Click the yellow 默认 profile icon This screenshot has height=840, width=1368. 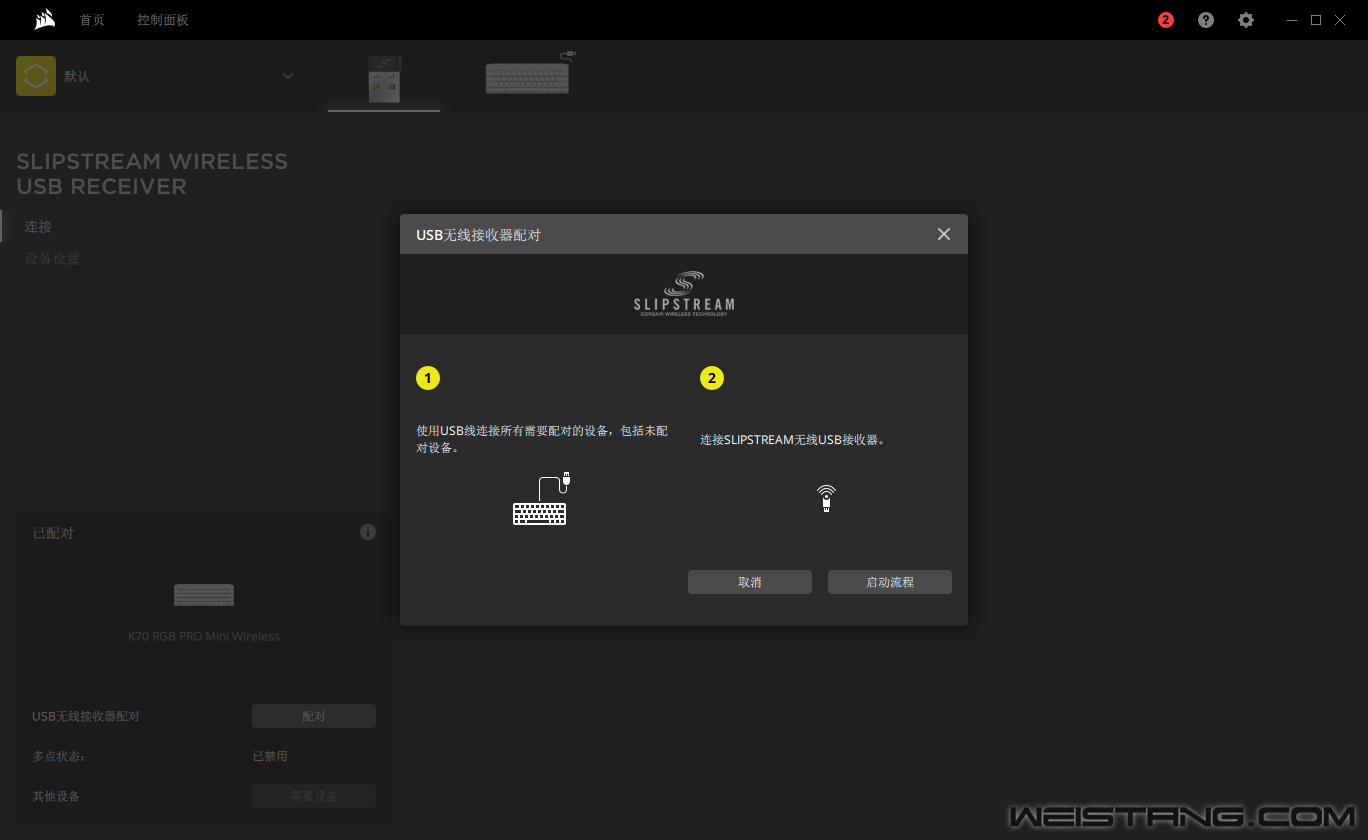coord(36,76)
